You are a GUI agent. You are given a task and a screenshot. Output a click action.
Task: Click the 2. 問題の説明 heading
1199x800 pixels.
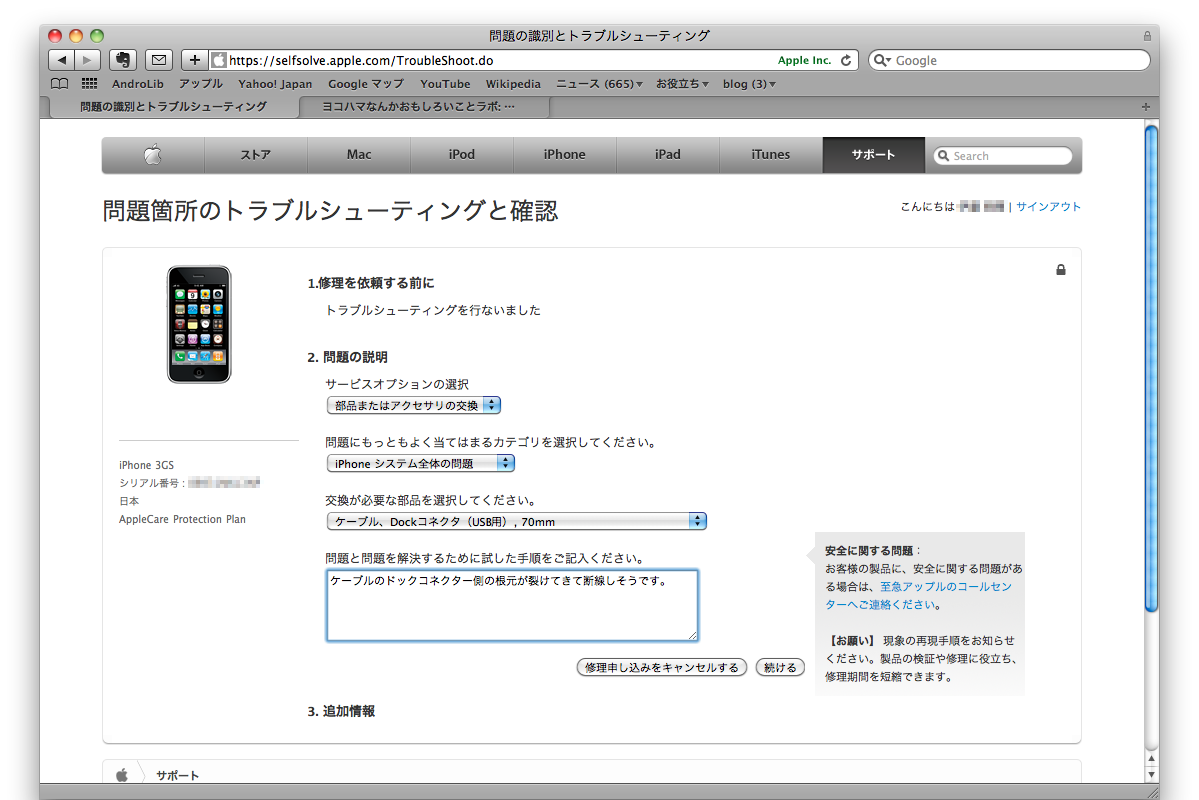[347, 357]
